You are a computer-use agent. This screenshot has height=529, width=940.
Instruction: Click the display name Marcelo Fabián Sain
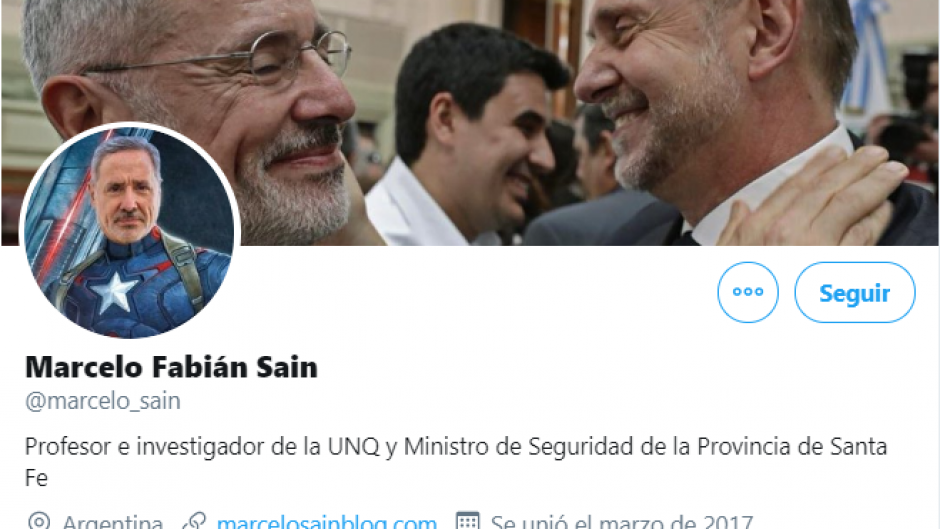tap(171, 366)
